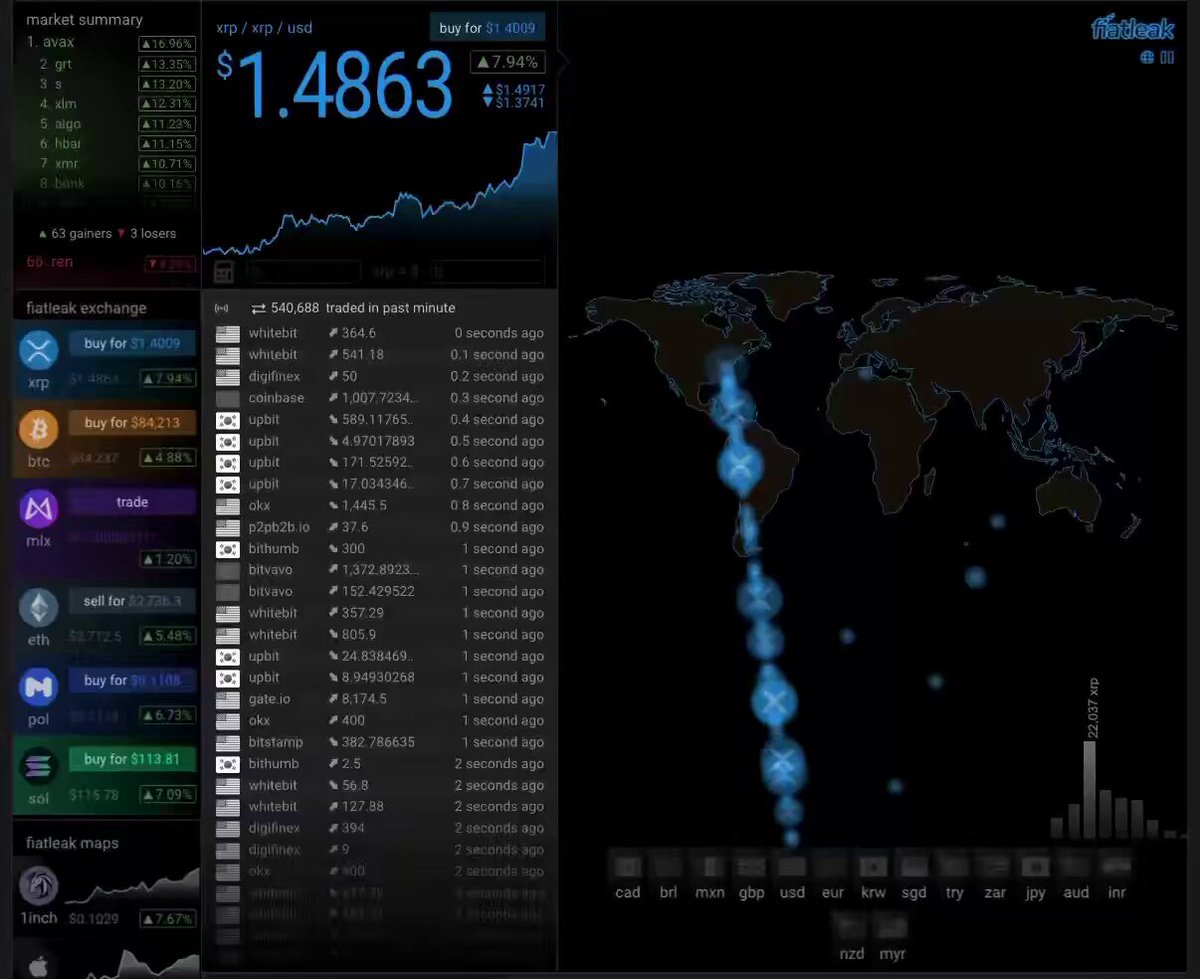Screen dimensions: 1200x979
Task: Click the gate.io 8,174.5 trade row
Action: [x=380, y=699]
